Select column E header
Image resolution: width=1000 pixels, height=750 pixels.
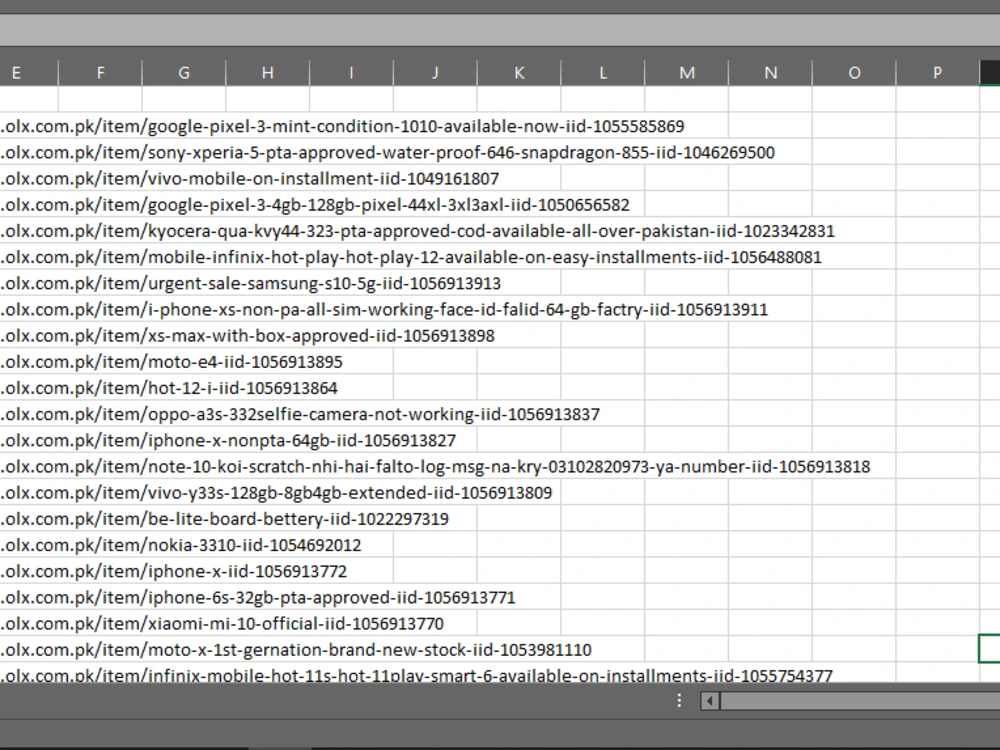tap(29, 73)
